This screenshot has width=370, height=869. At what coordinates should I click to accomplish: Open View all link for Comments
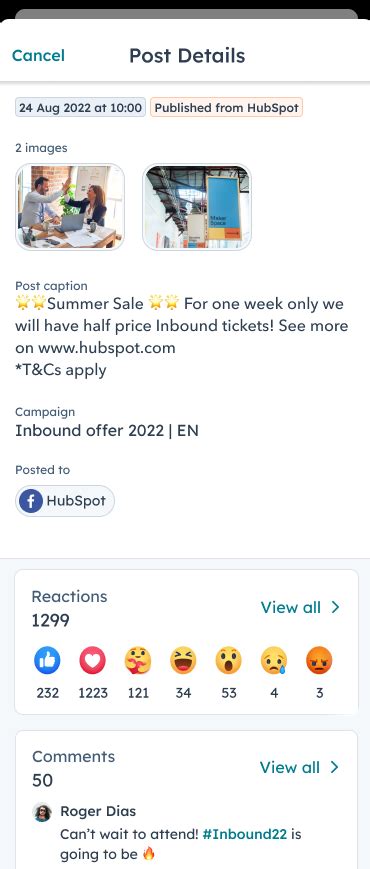290,767
